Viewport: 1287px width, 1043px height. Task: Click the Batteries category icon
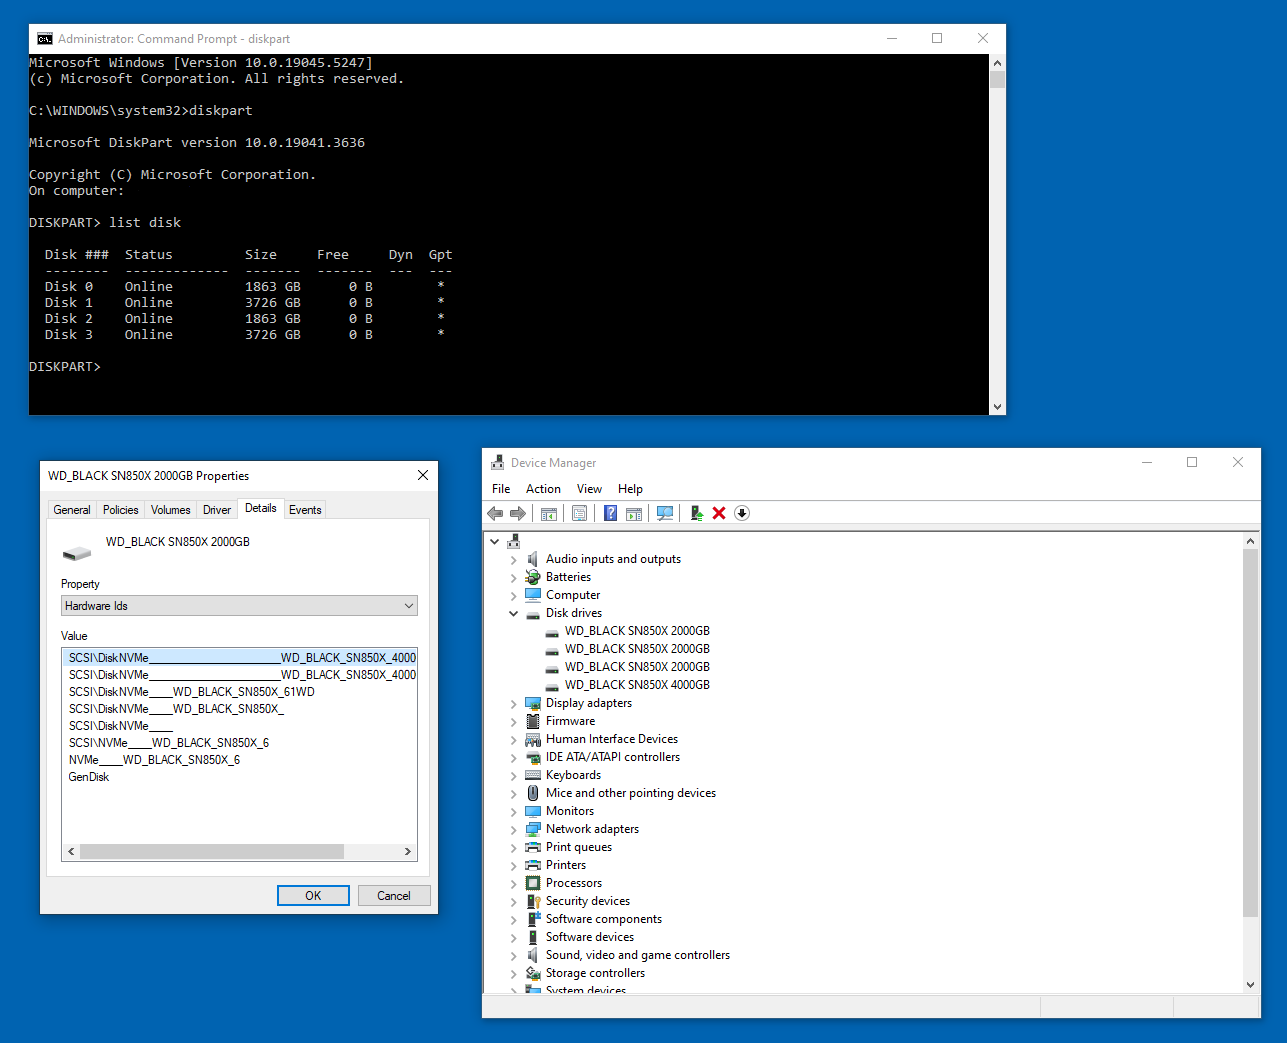(533, 577)
